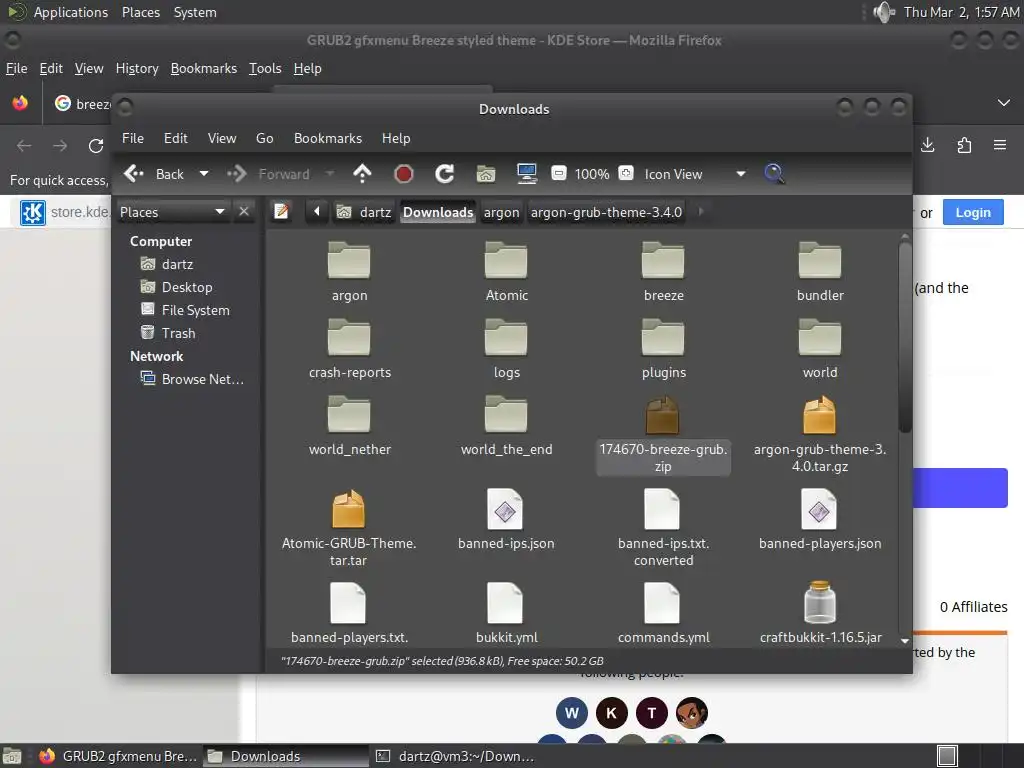The height and width of the screenshot is (768, 1024).
Task: Open the Edit menu in Downloads window
Action: click(x=176, y=138)
